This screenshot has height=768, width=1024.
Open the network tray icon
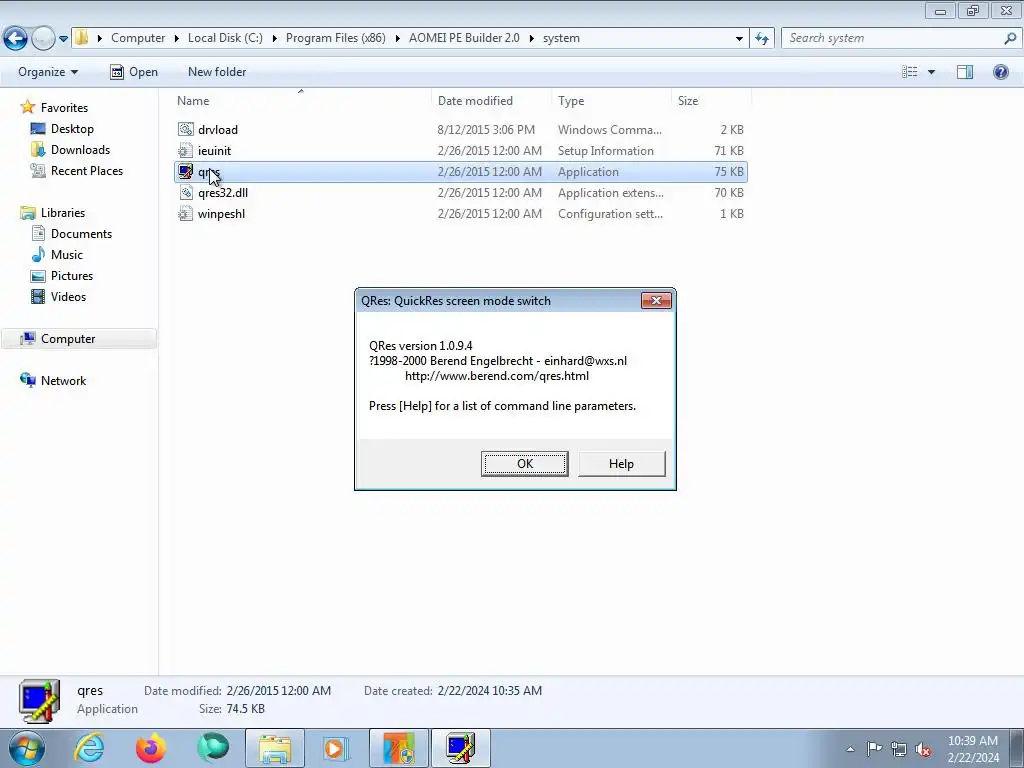pyautogui.click(x=899, y=749)
